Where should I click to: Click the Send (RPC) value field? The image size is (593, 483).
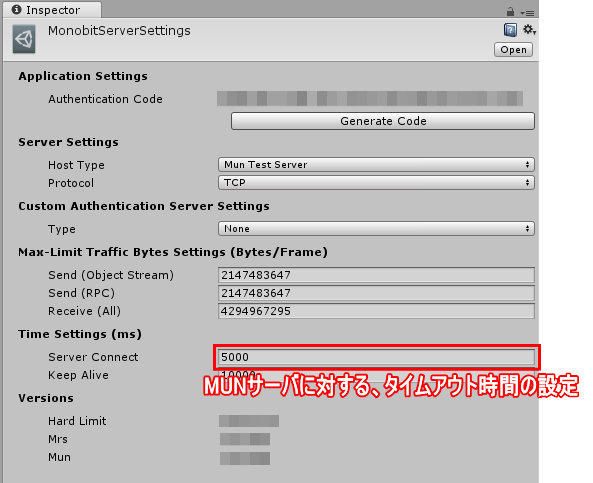[x=376, y=293]
